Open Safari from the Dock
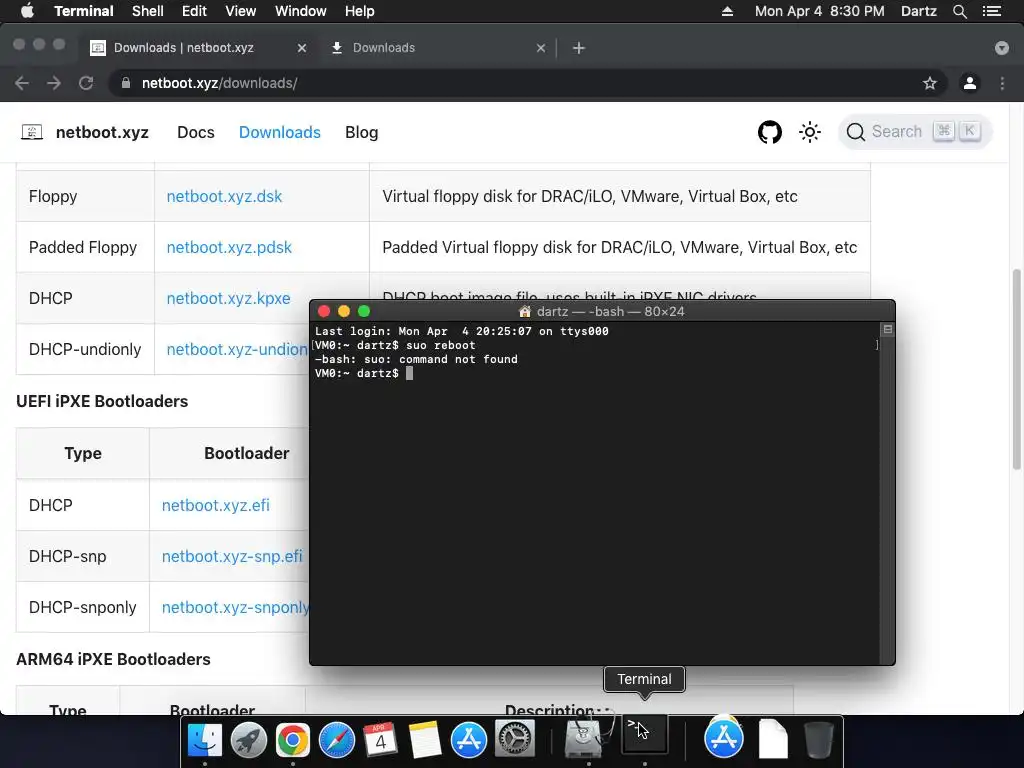Viewport: 1024px width, 768px height. [x=336, y=740]
